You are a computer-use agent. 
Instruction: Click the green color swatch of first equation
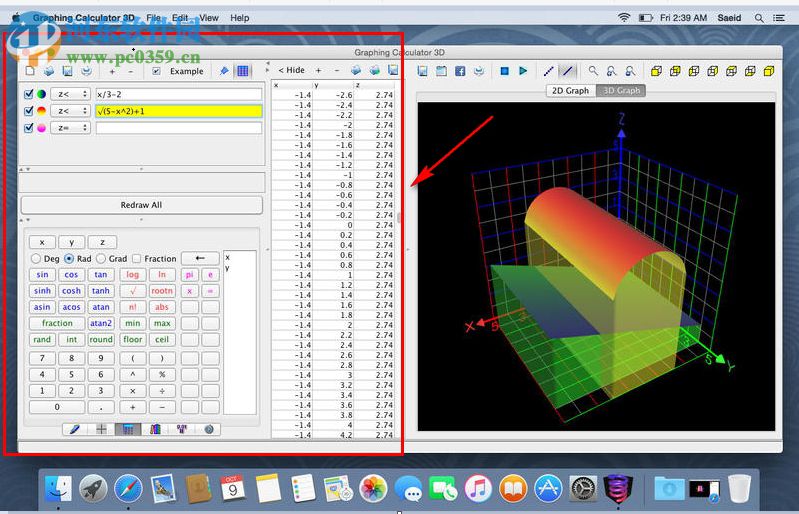(x=41, y=94)
